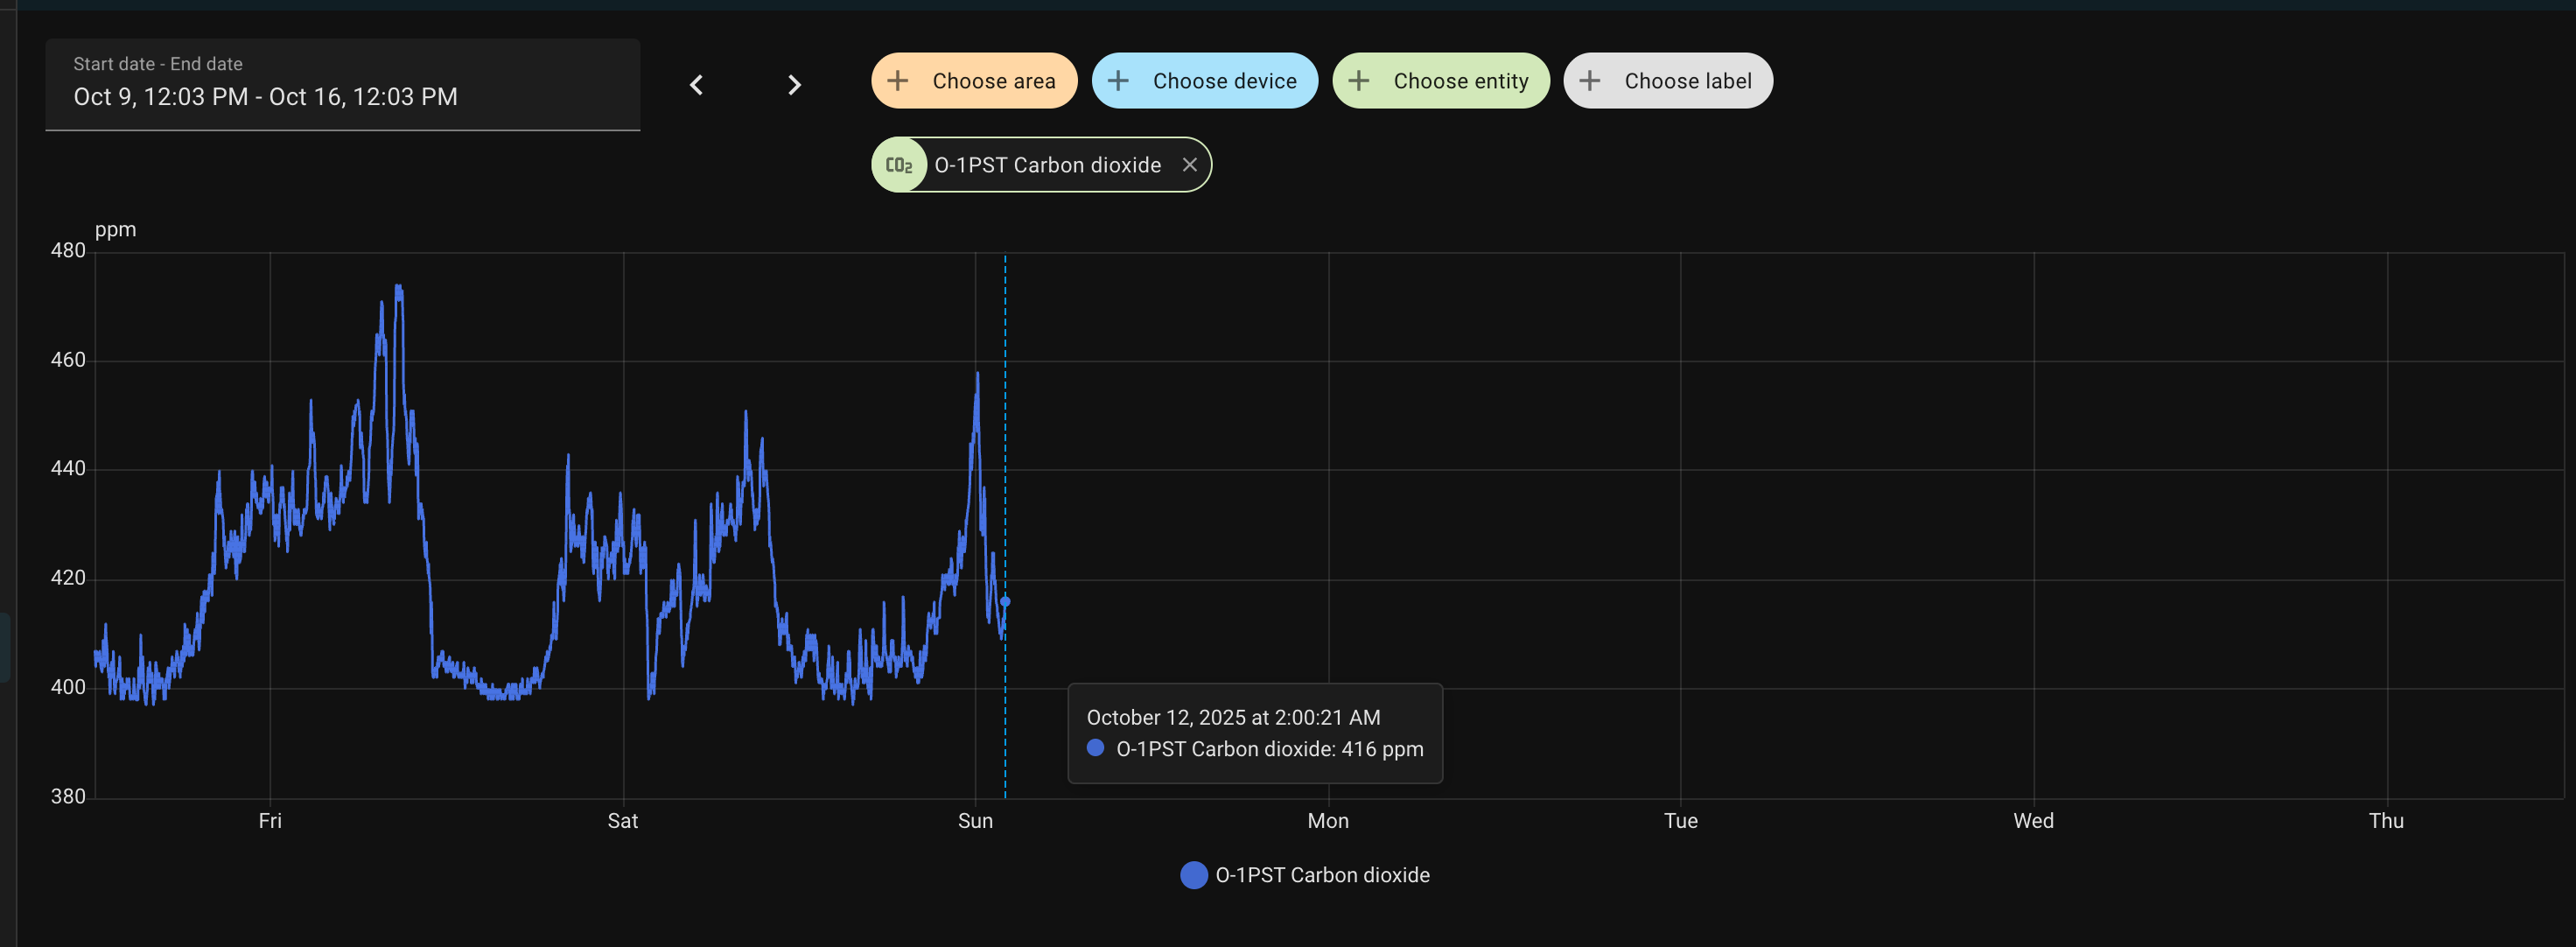Go to previous date range arrow
2576x947 pixels.
tap(697, 85)
